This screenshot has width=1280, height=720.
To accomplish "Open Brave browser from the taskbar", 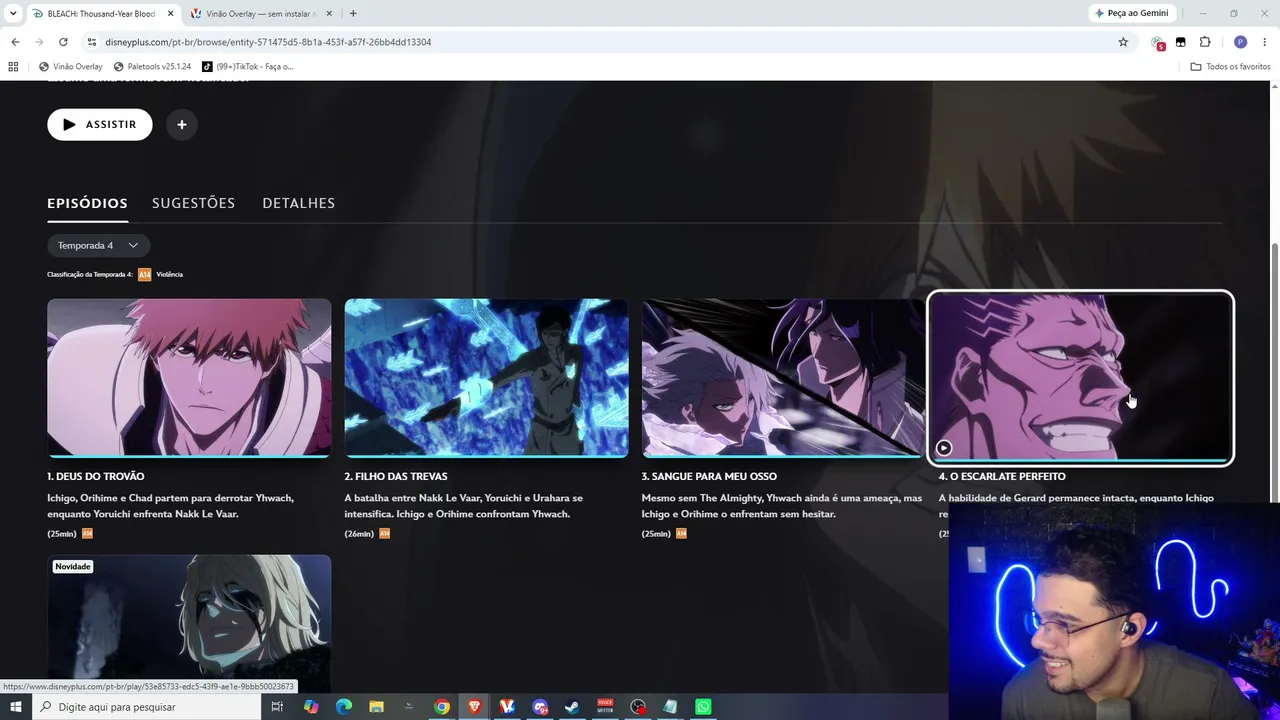I will click(475, 707).
